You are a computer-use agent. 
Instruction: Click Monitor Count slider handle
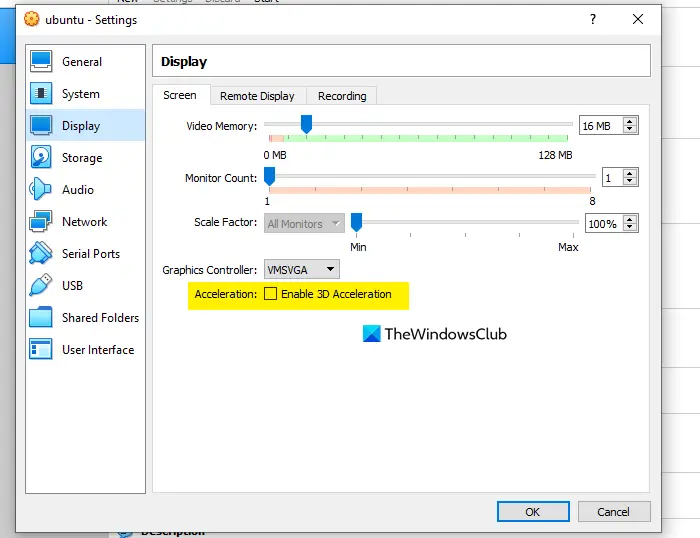click(x=269, y=176)
